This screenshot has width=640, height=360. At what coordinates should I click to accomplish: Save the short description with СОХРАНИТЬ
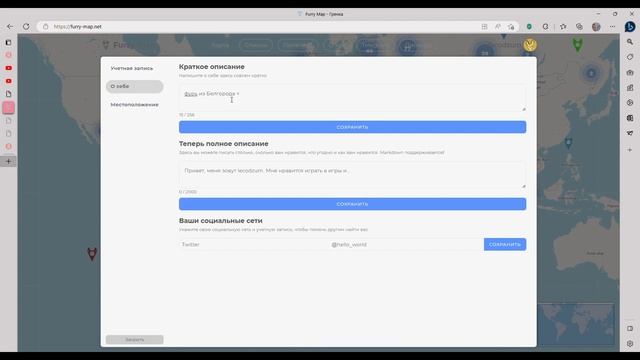[352, 127]
